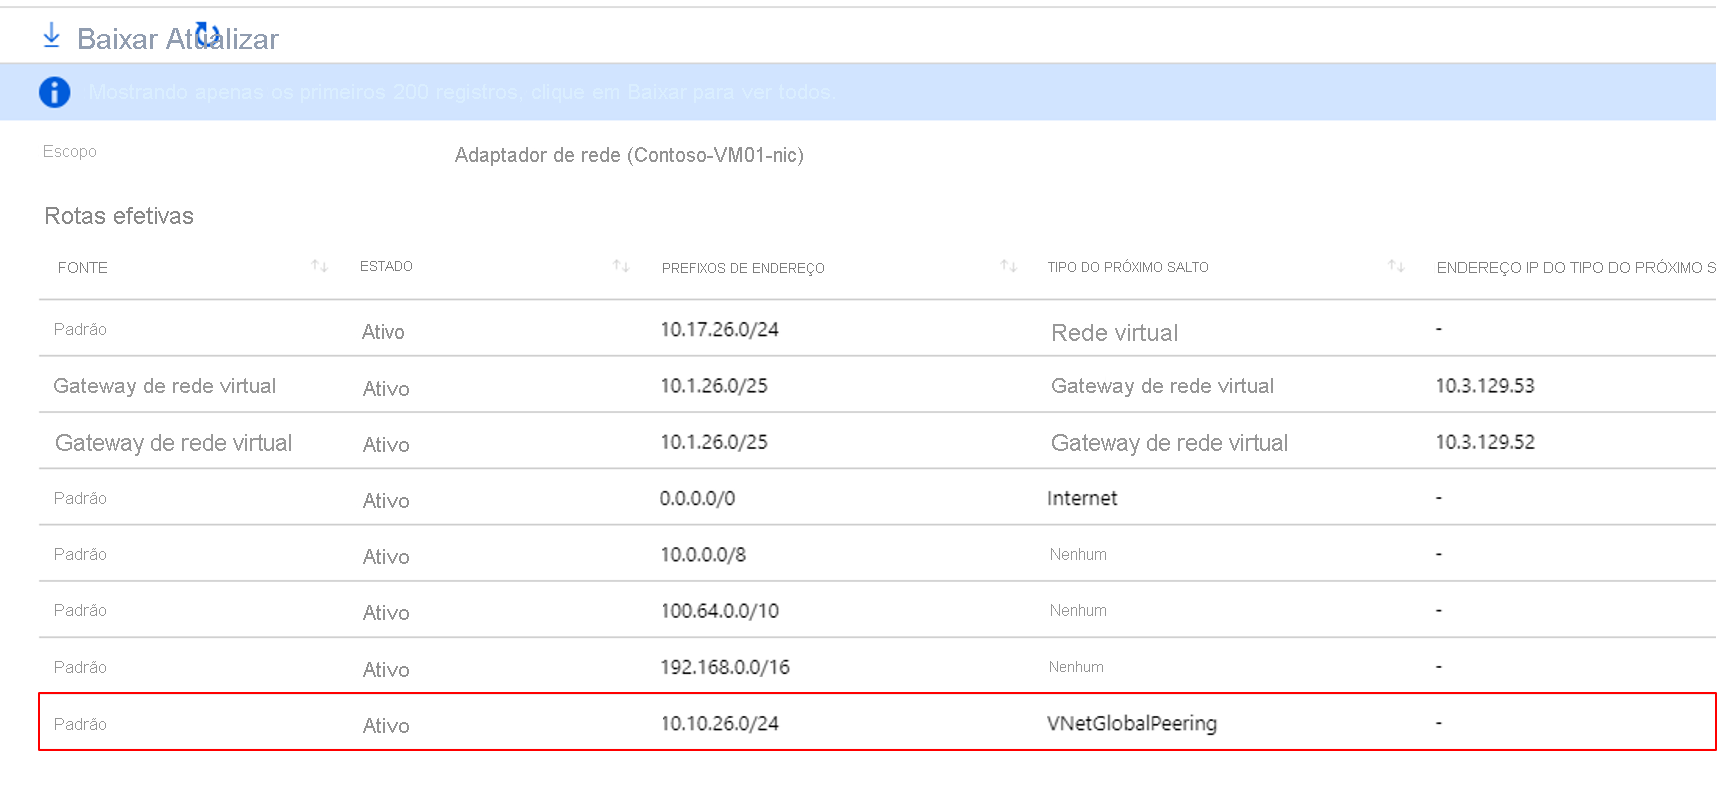Click Gateway de rede virtual hop type in the 10.3.129.53 row
The height and width of the screenshot is (785, 1717).
tap(1162, 386)
